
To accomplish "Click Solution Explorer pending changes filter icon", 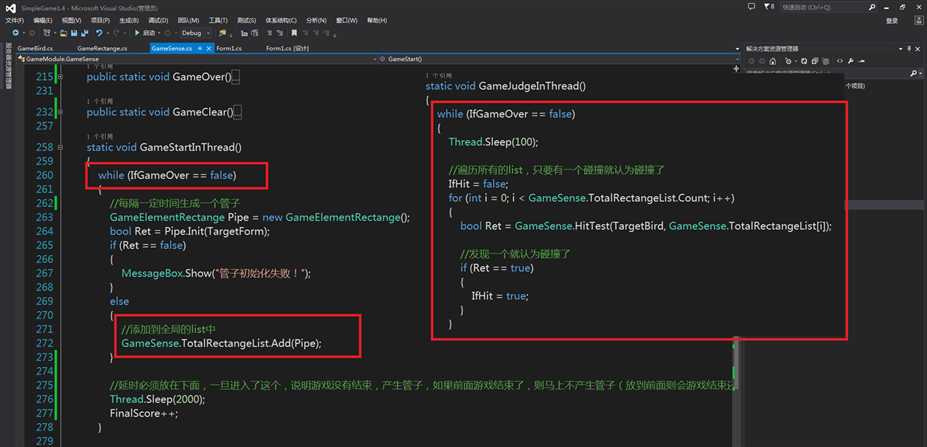I will pyautogui.click(x=788, y=61).
